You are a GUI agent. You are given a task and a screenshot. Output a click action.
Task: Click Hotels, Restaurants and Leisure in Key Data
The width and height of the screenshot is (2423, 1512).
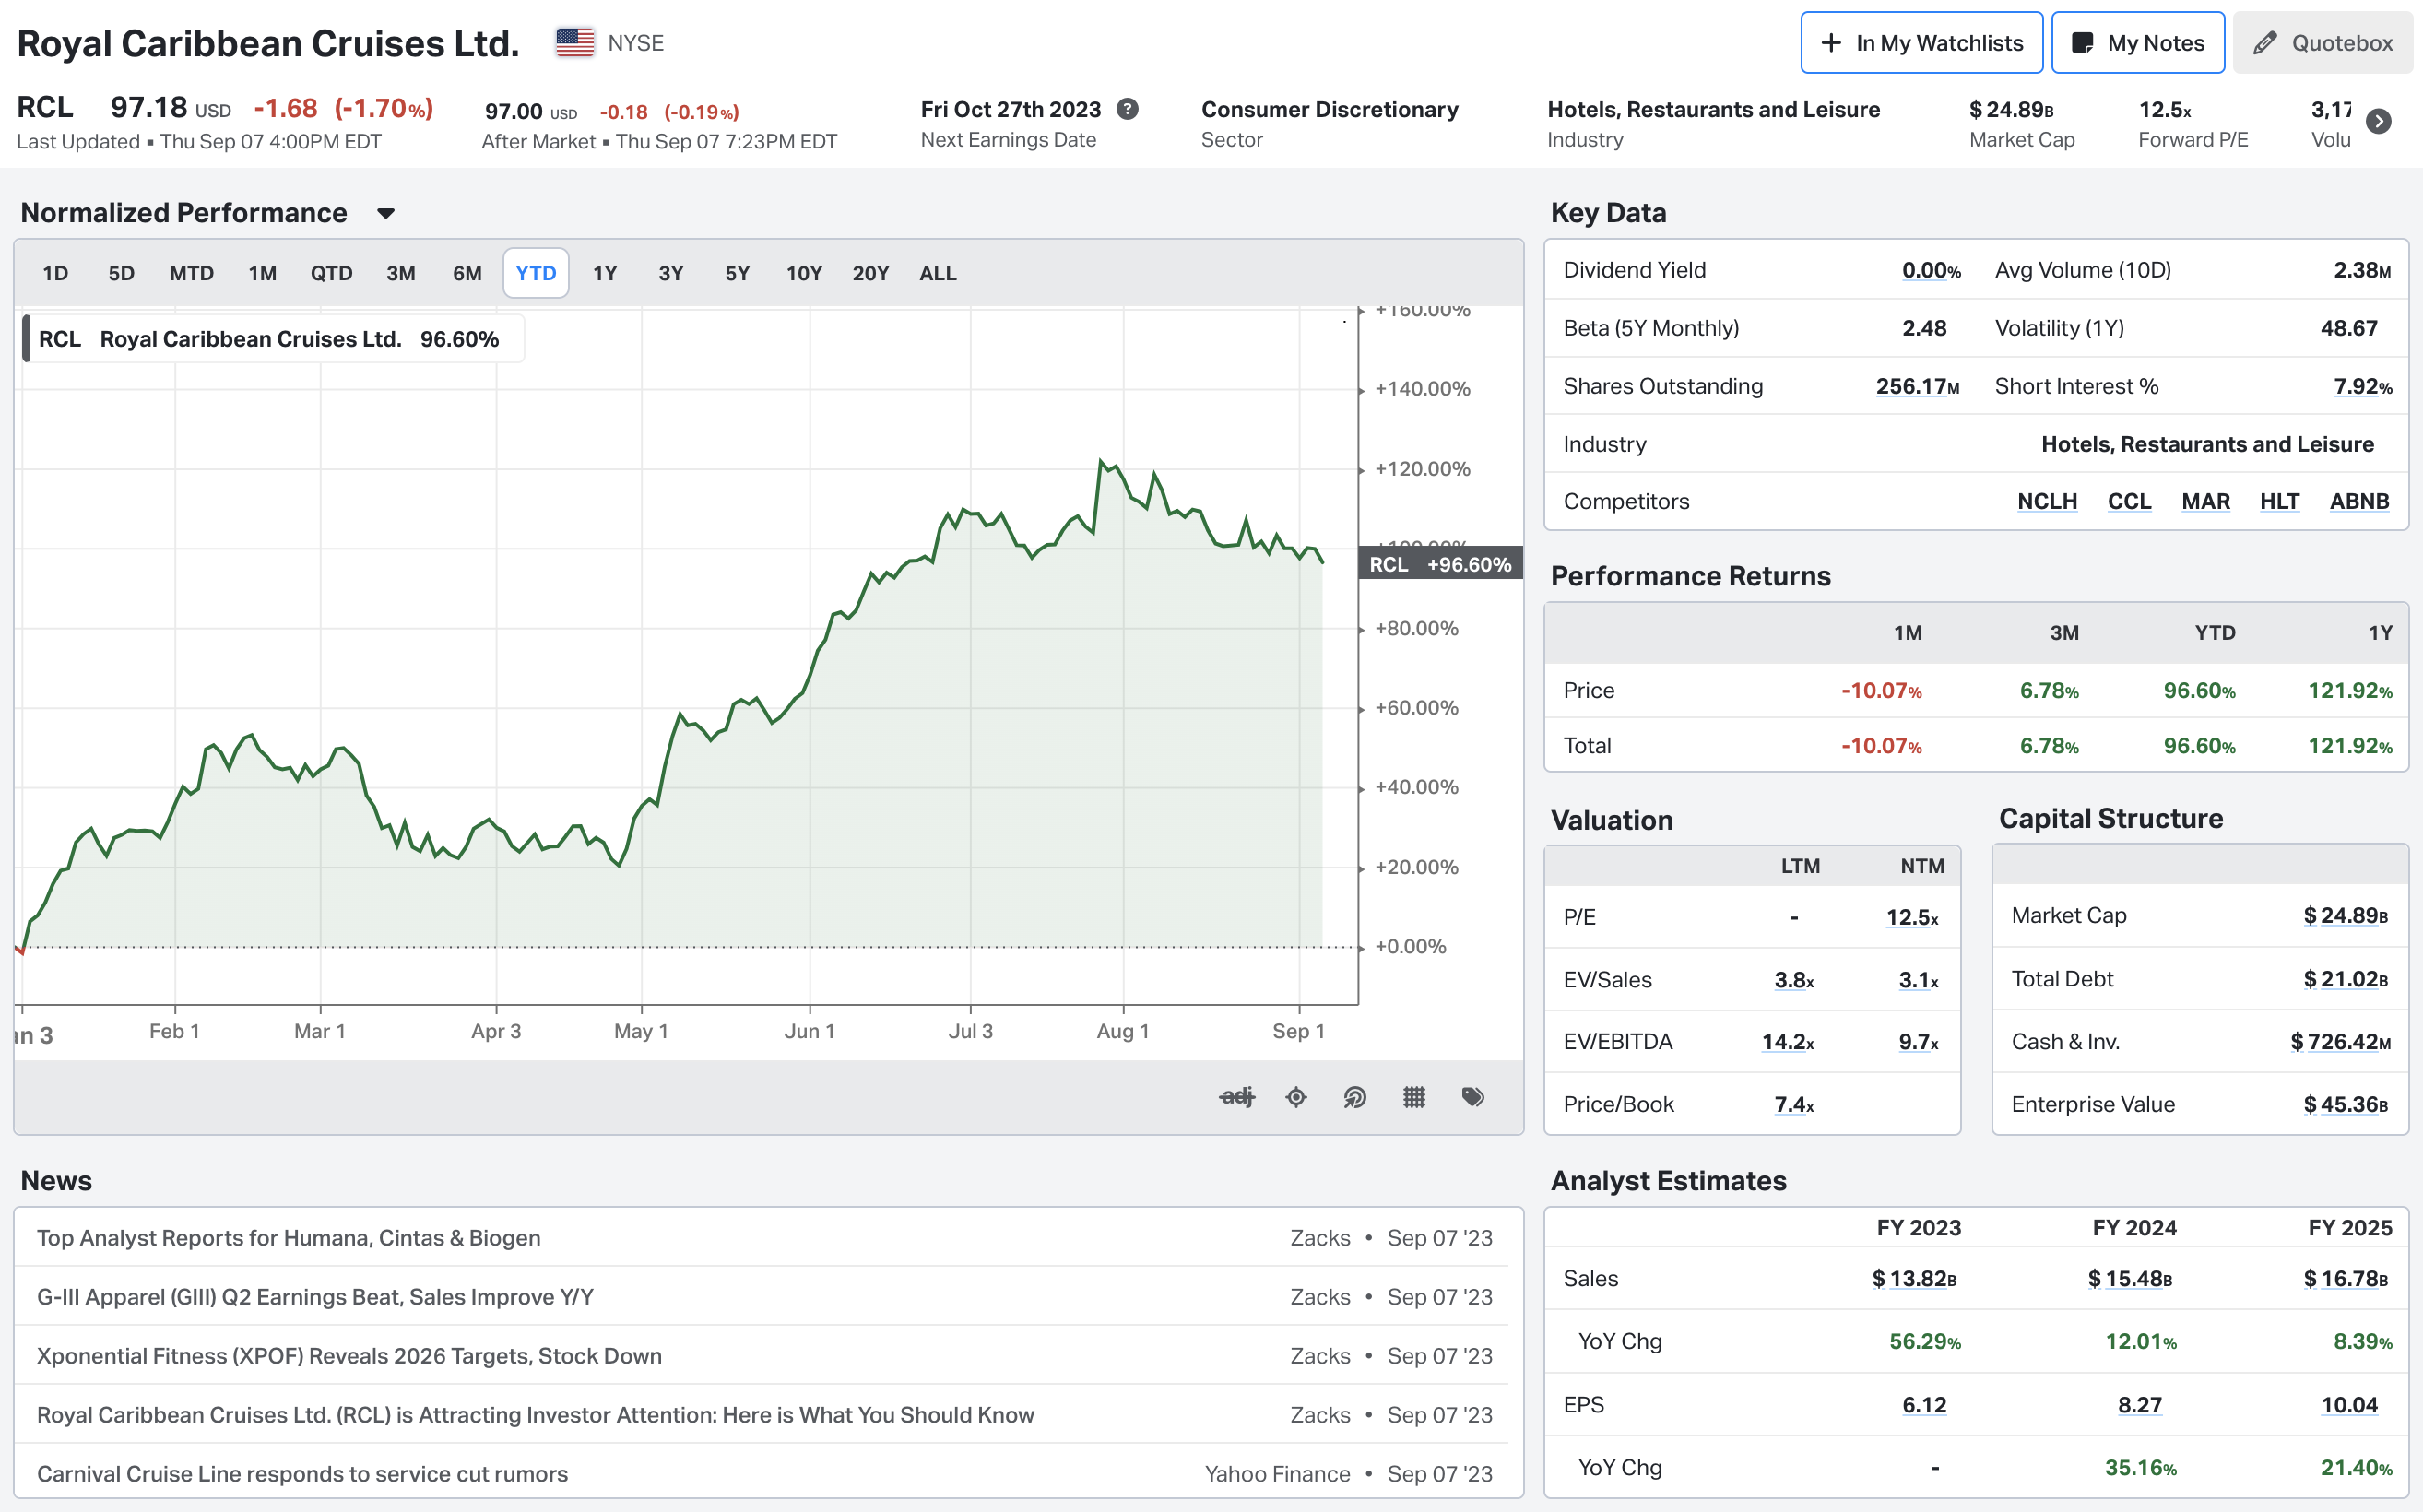(2207, 444)
